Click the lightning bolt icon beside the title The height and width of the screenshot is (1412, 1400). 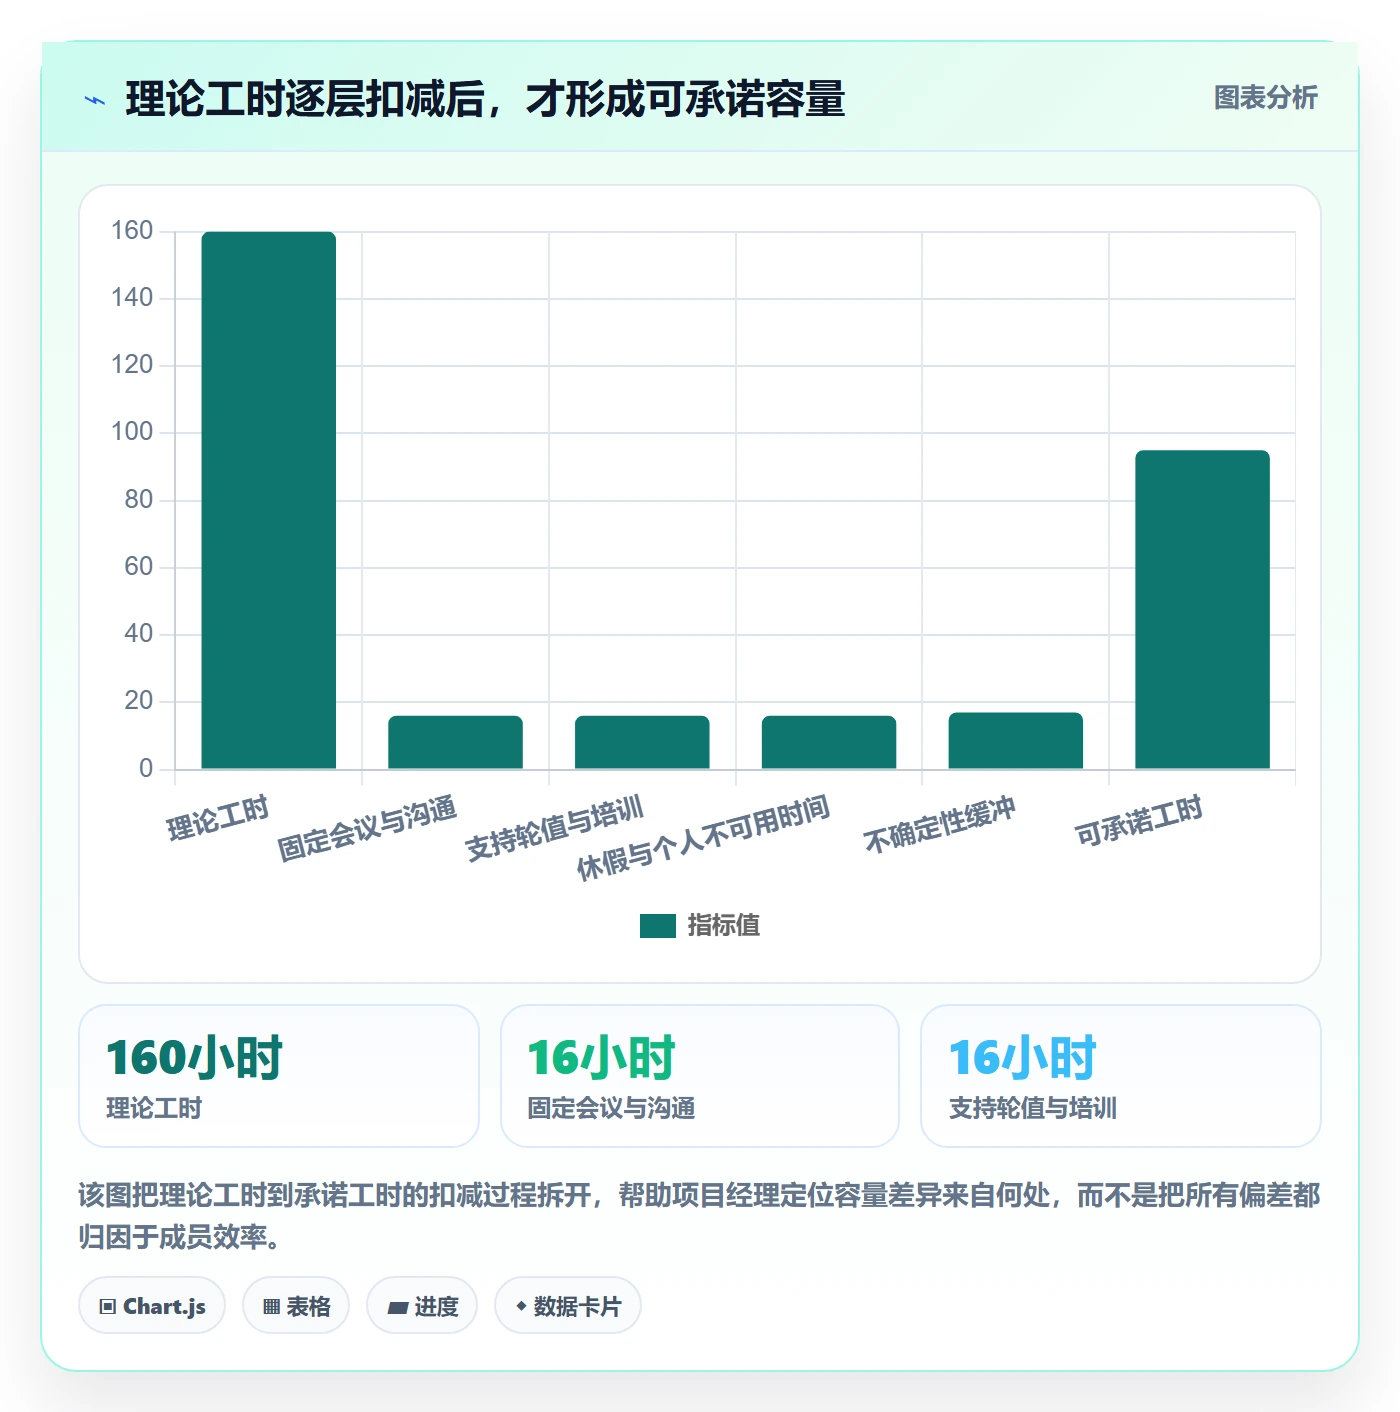95,100
